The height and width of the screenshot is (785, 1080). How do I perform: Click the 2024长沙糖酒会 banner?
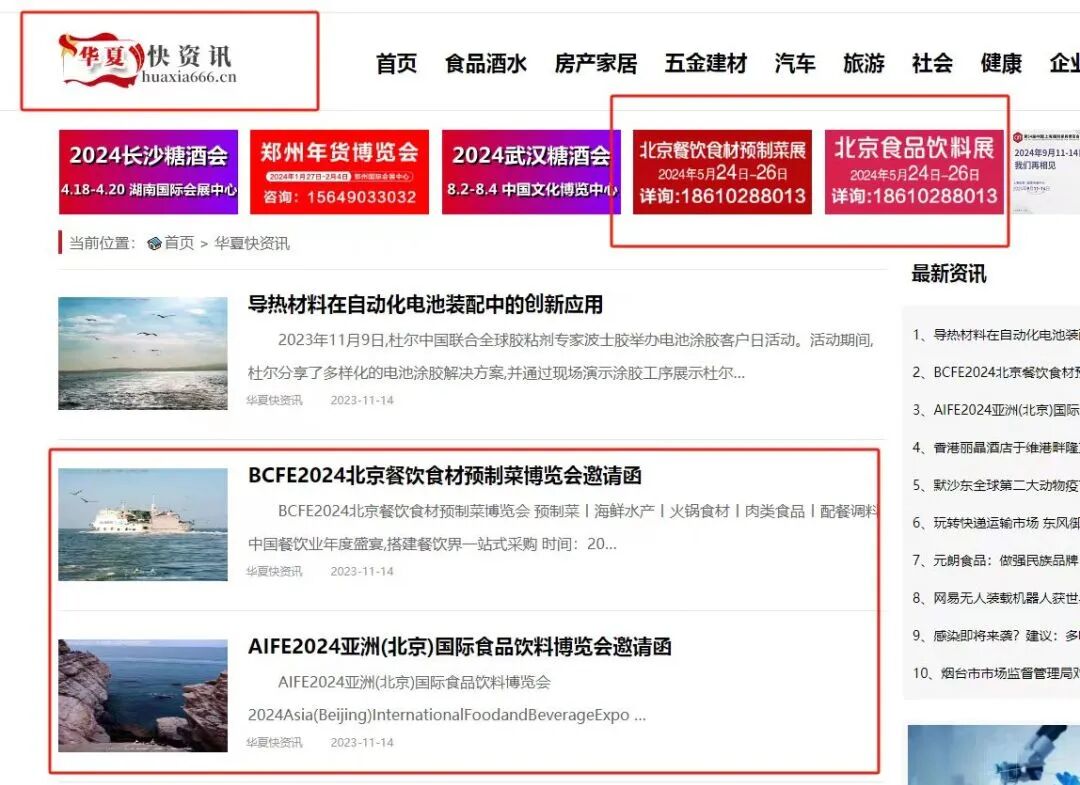pyautogui.click(x=148, y=172)
